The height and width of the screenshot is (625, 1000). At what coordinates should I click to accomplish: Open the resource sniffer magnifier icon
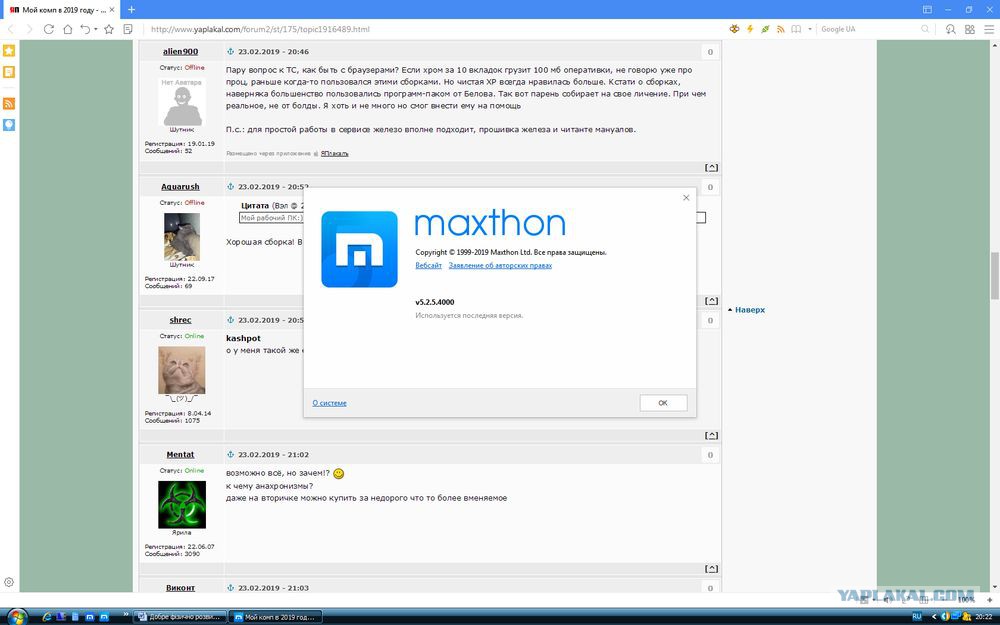click(950, 29)
